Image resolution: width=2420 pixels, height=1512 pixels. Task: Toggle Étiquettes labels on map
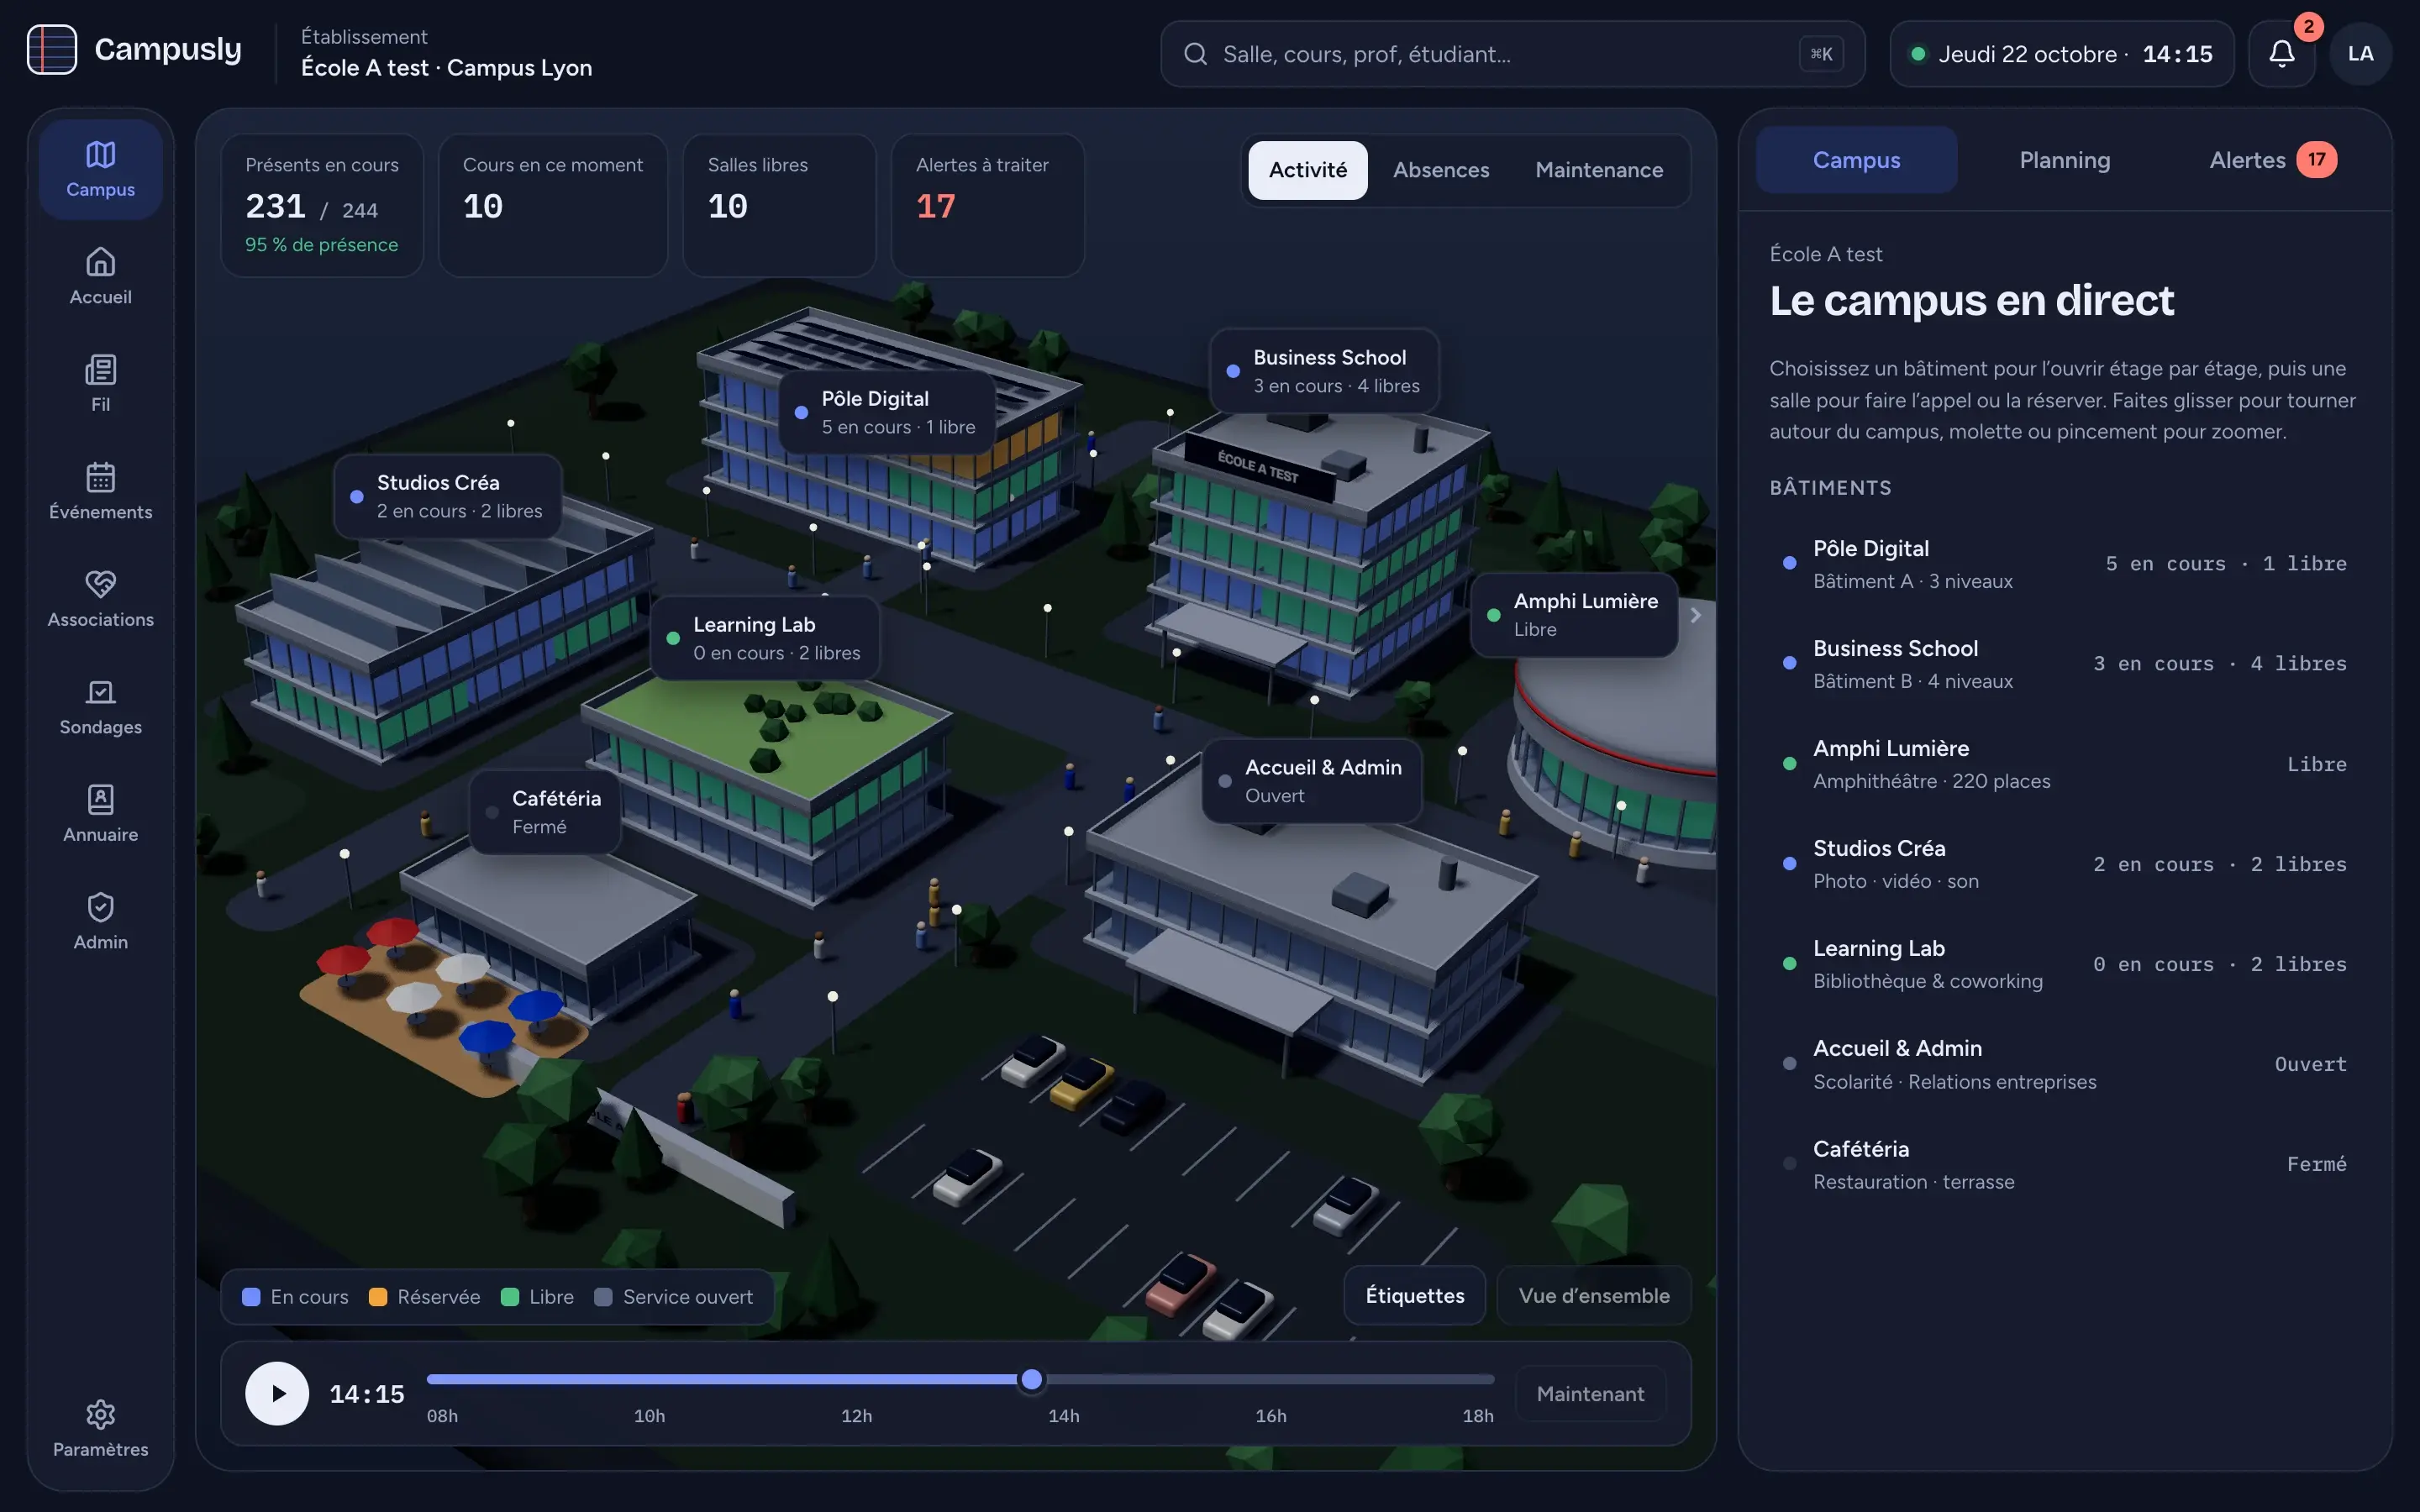tap(1415, 1295)
